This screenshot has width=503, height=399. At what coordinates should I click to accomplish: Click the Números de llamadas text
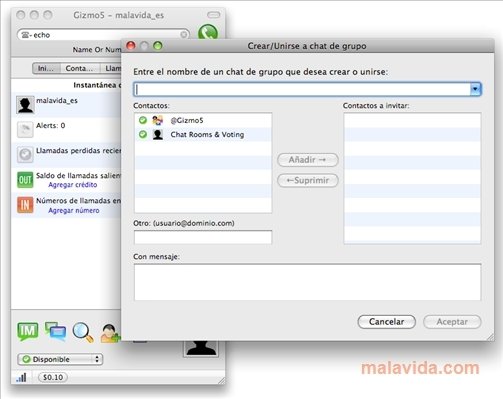(x=78, y=201)
